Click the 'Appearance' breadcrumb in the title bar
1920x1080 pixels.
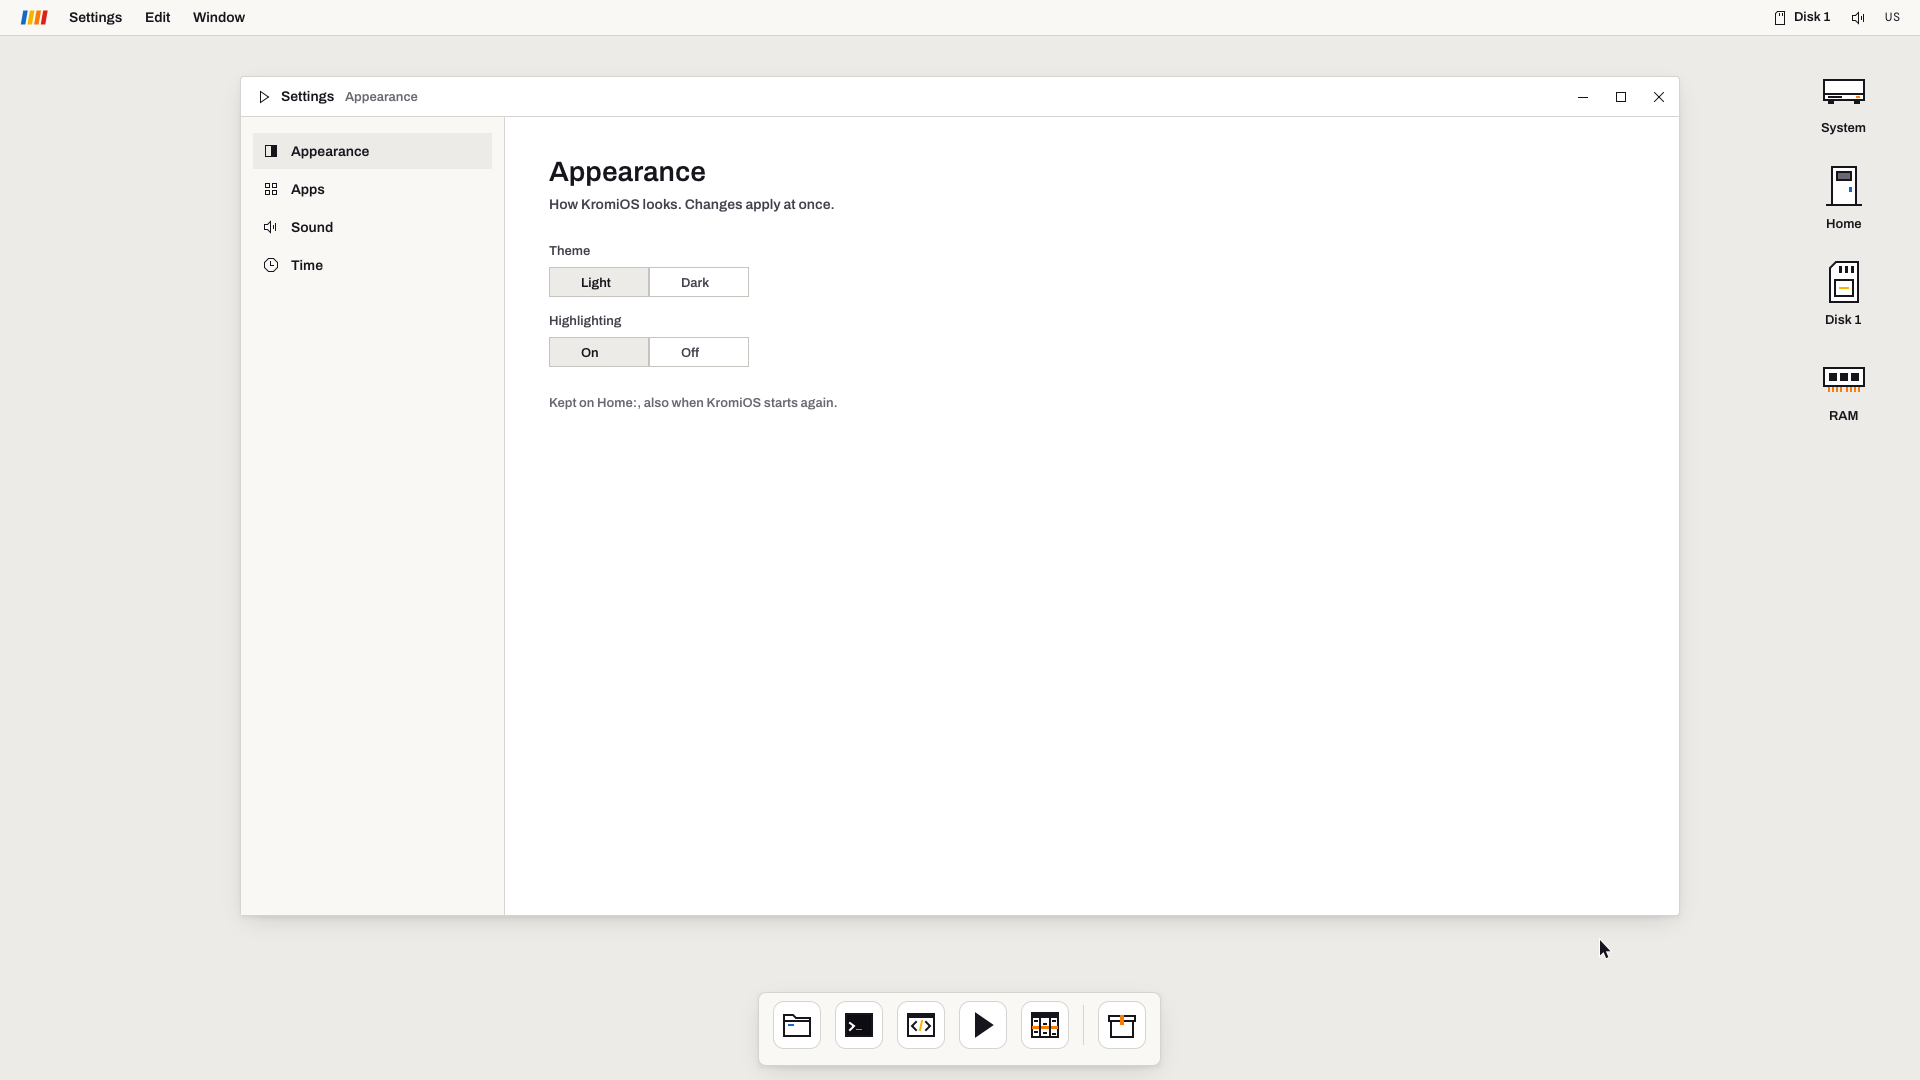pos(381,97)
